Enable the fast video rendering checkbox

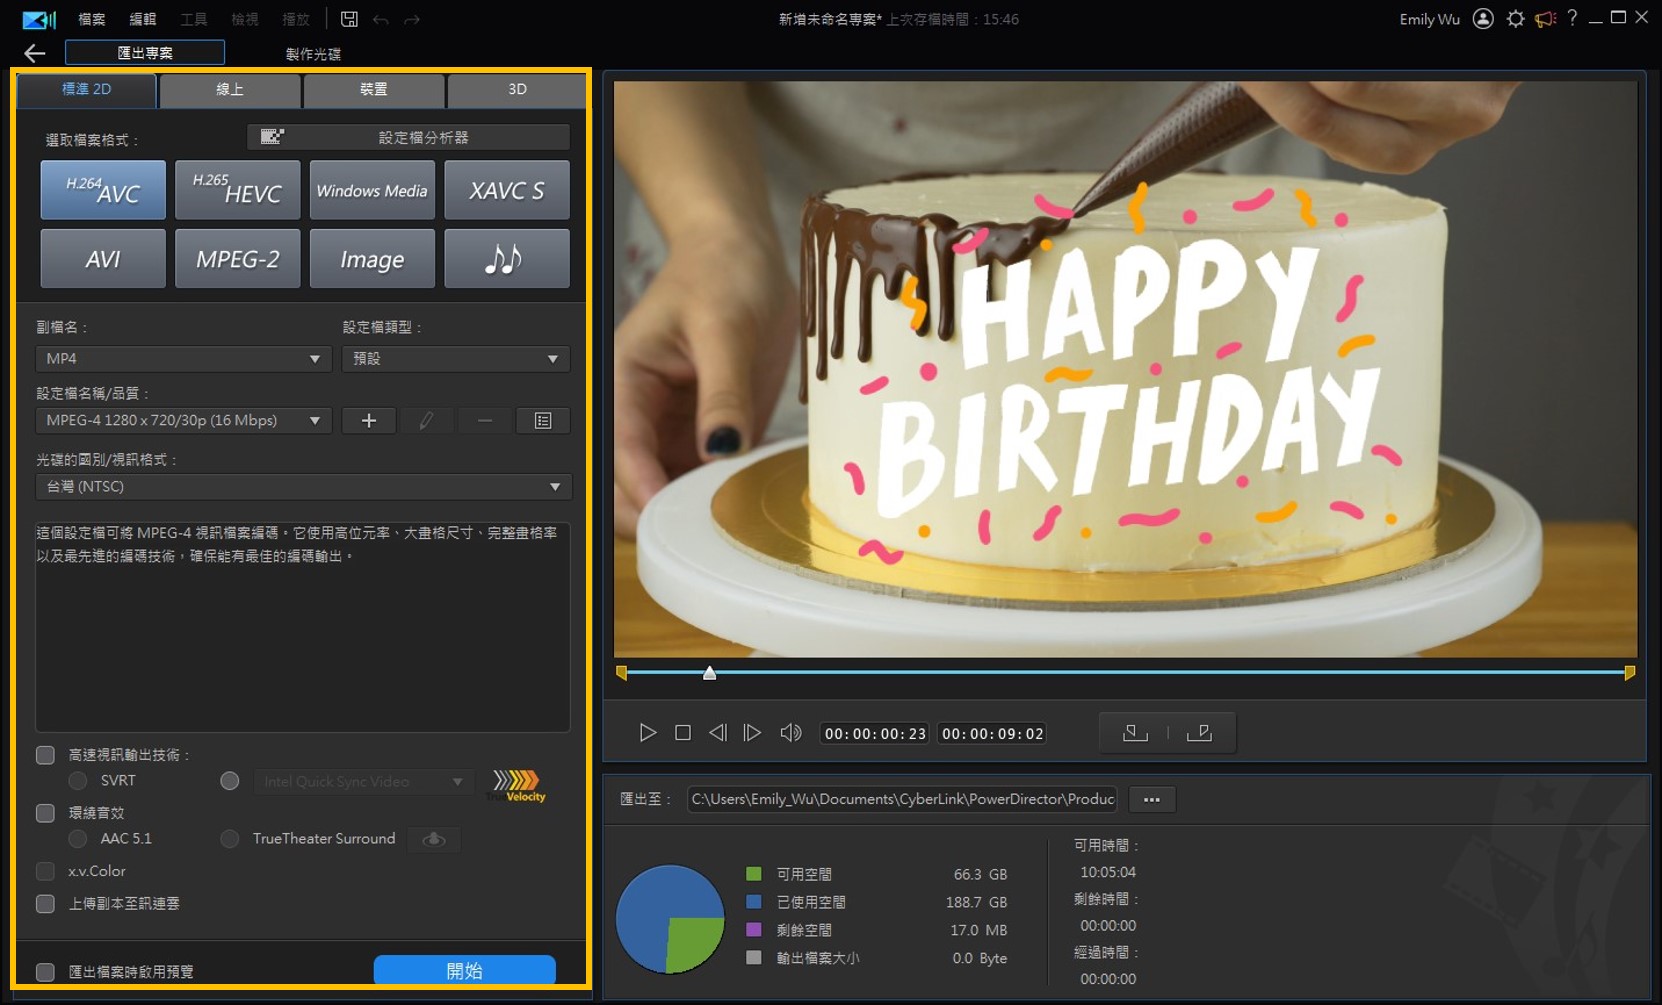45,755
